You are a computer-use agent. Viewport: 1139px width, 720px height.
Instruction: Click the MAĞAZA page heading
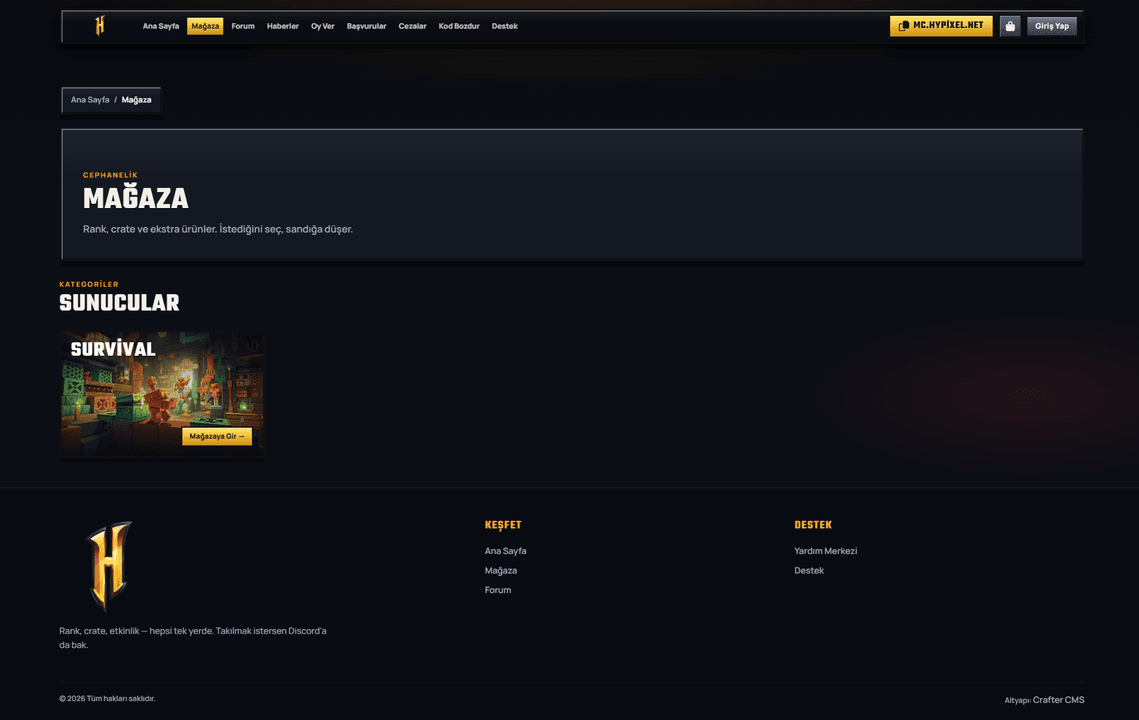[136, 198]
